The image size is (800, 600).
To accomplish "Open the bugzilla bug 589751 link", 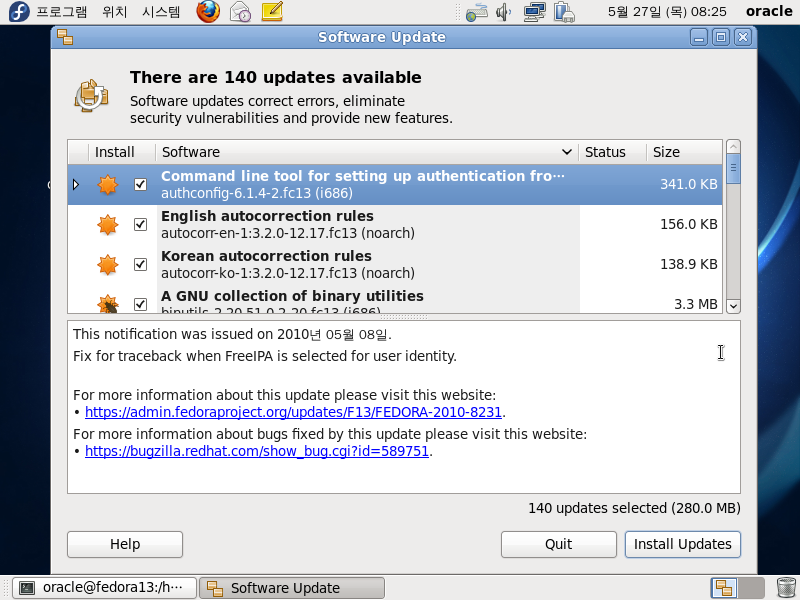I will (x=257, y=452).
